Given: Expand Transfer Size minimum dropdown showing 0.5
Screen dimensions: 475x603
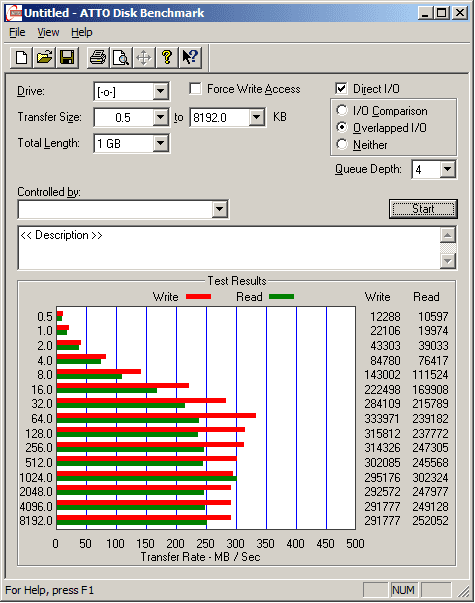Looking at the screenshot, I should click(x=160, y=117).
